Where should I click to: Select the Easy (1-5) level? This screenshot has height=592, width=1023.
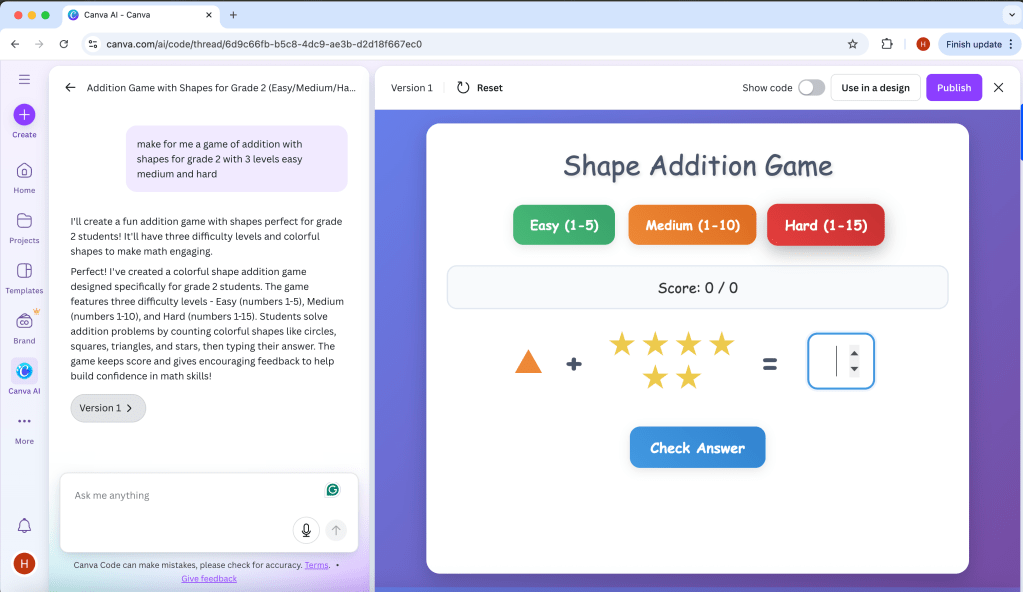[x=564, y=225]
